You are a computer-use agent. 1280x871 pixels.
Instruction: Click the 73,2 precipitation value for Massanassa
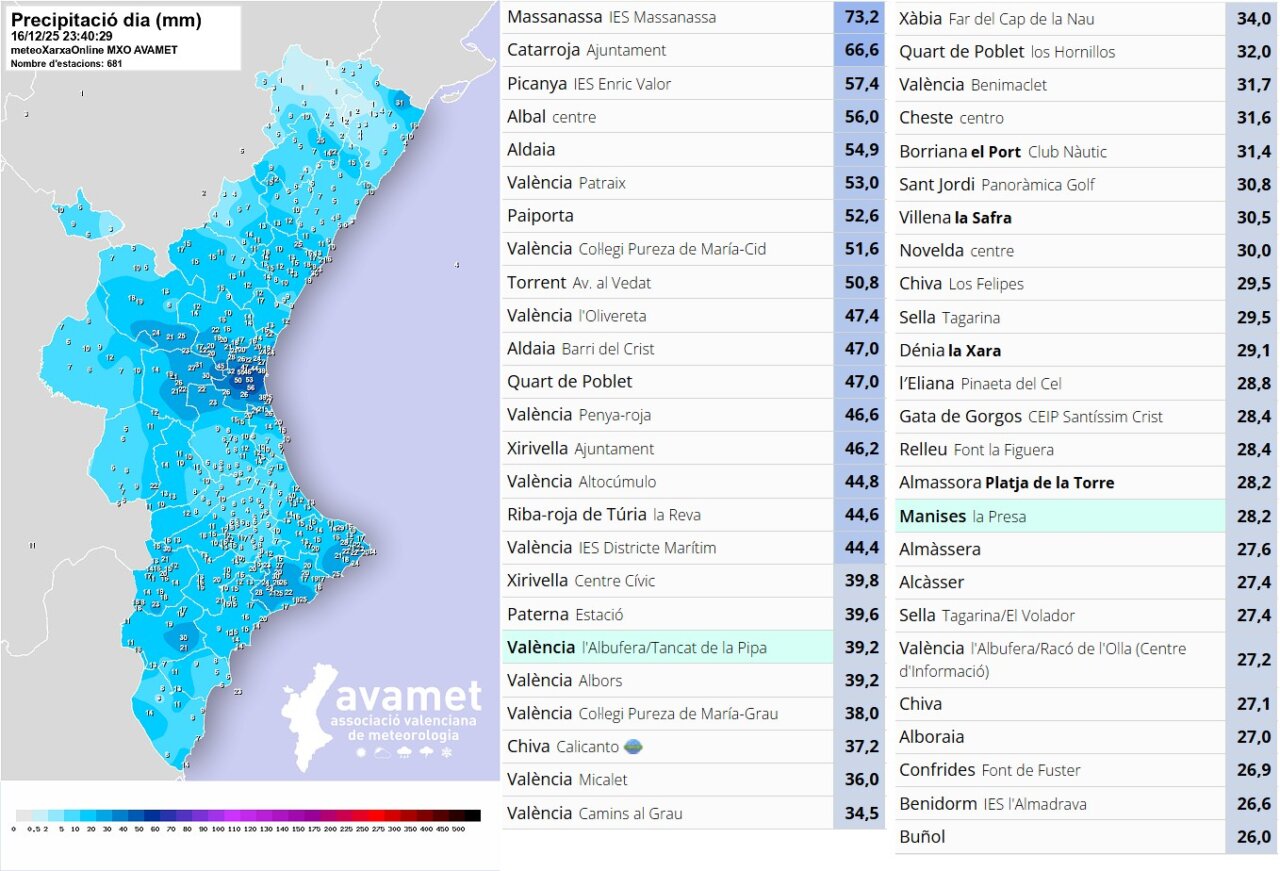857,17
